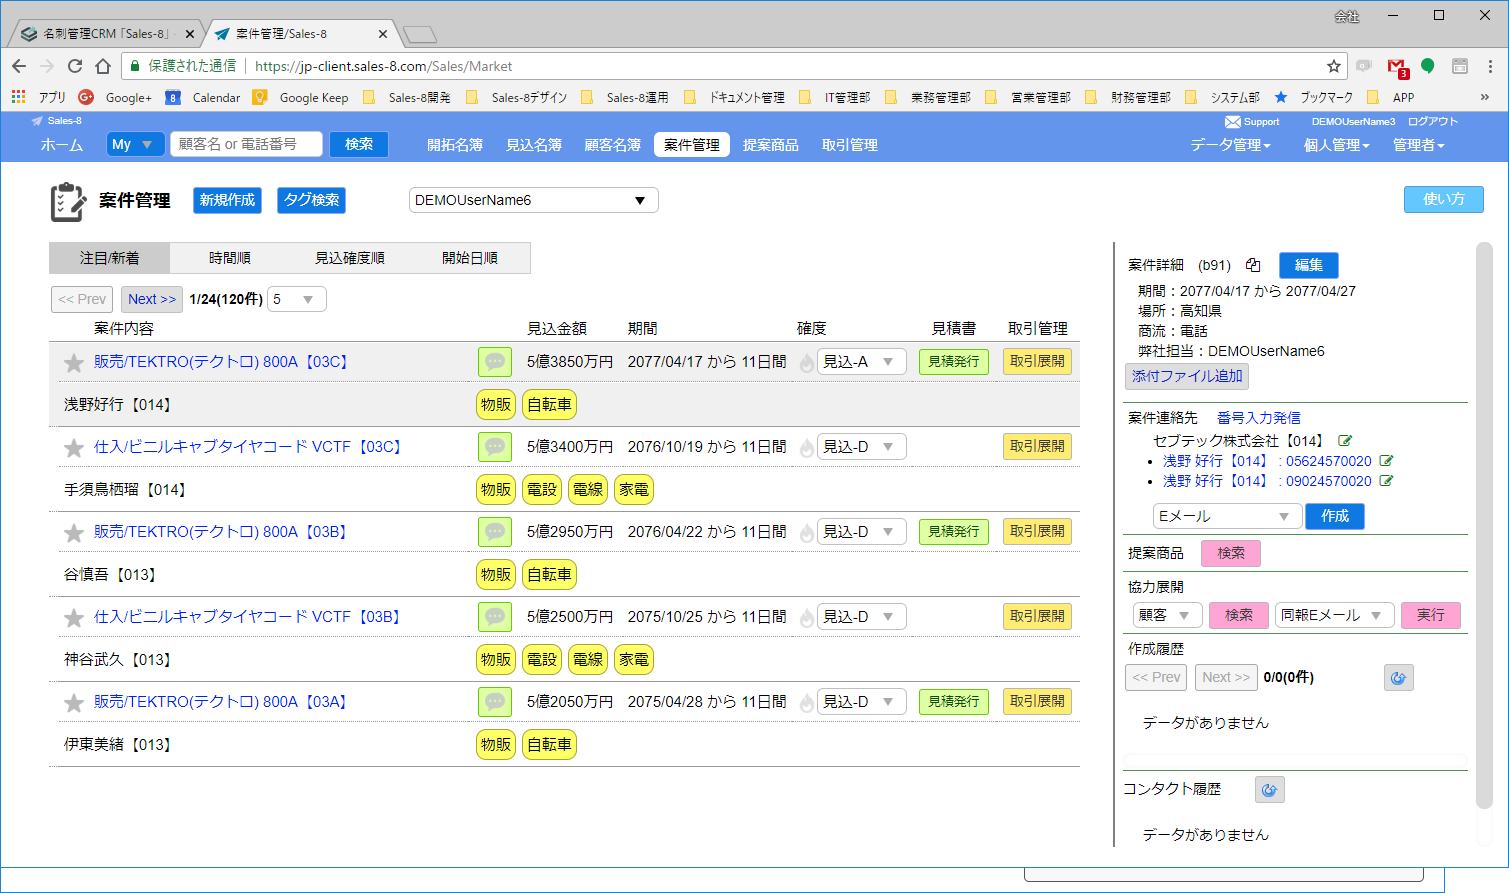Image resolution: width=1509 pixels, height=893 pixels.
Task: Open 取引管理 in navigation
Action: (850, 145)
